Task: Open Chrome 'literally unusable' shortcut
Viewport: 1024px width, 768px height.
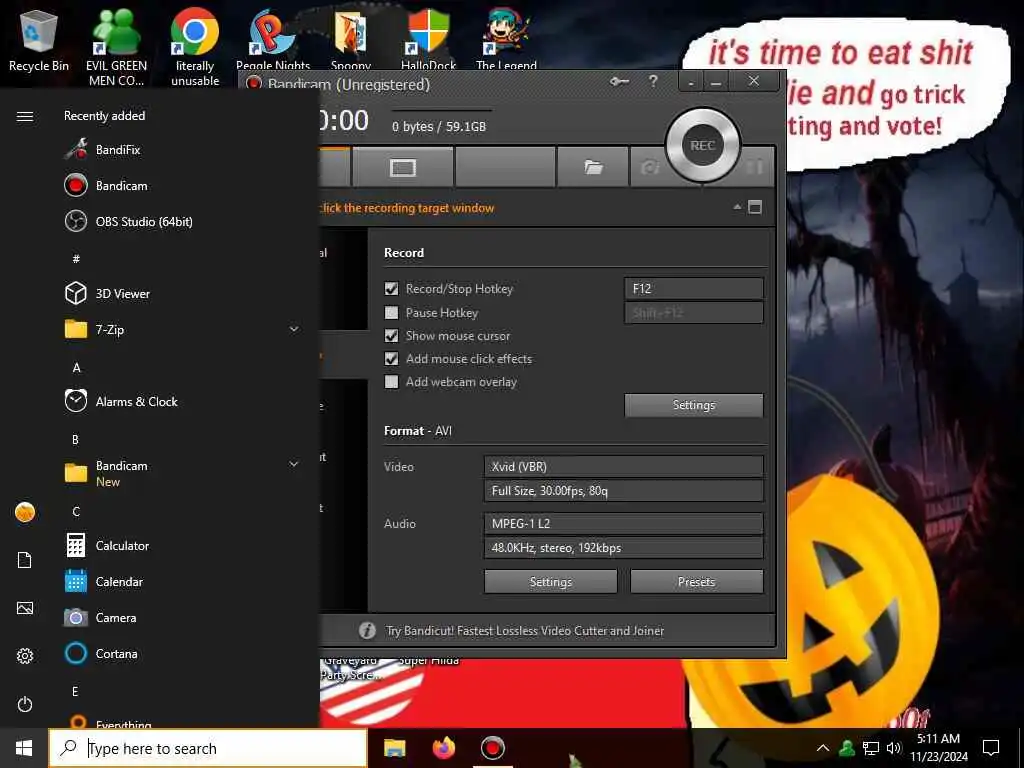Action: pyautogui.click(x=195, y=47)
